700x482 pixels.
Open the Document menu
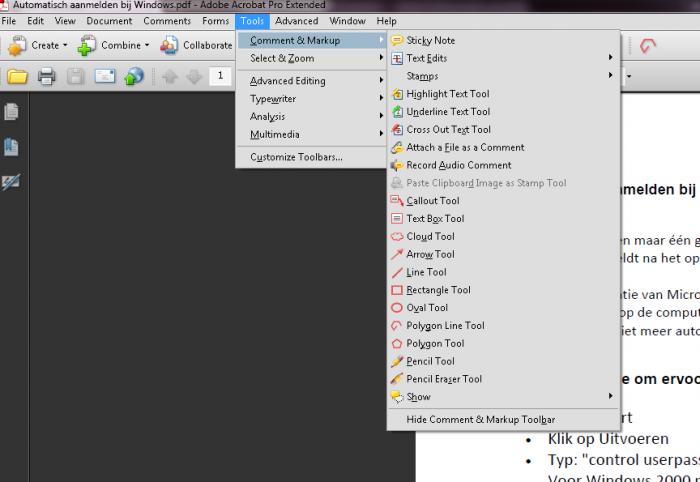pos(109,21)
